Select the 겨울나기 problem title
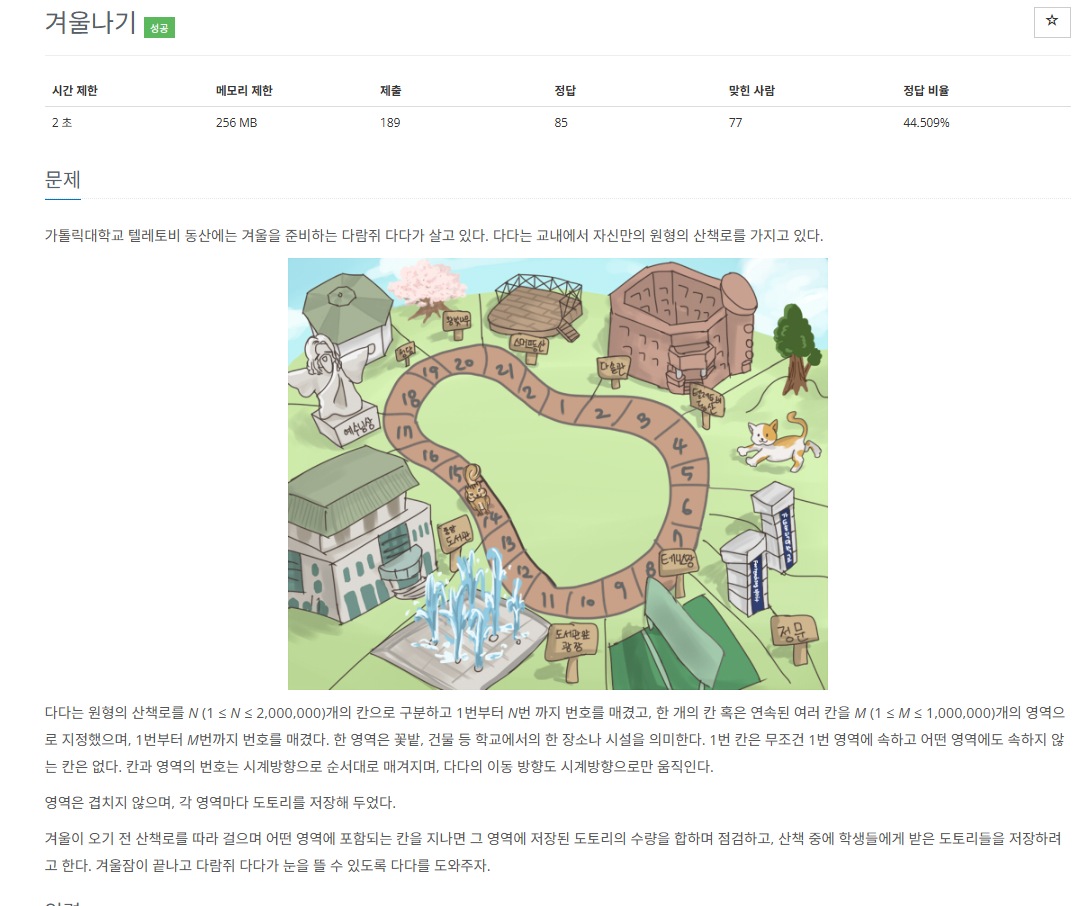Viewport: 1090px width, 906px height. click(90, 22)
